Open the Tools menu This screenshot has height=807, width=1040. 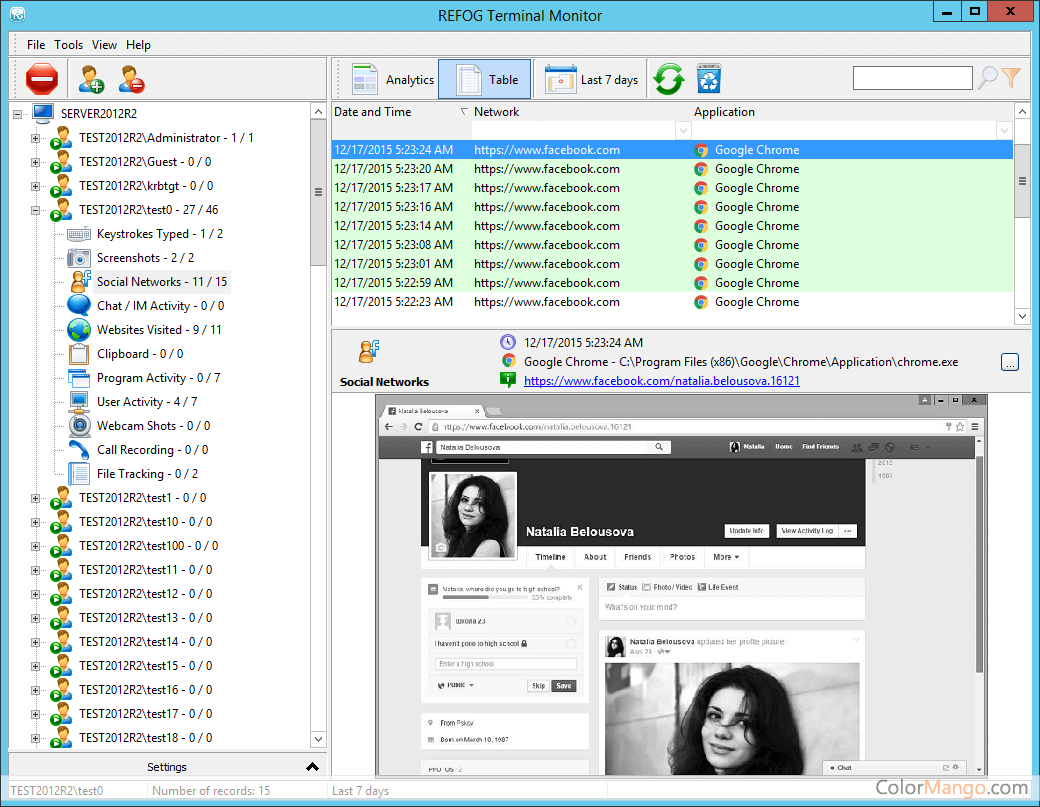pyautogui.click(x=69, y=45)
